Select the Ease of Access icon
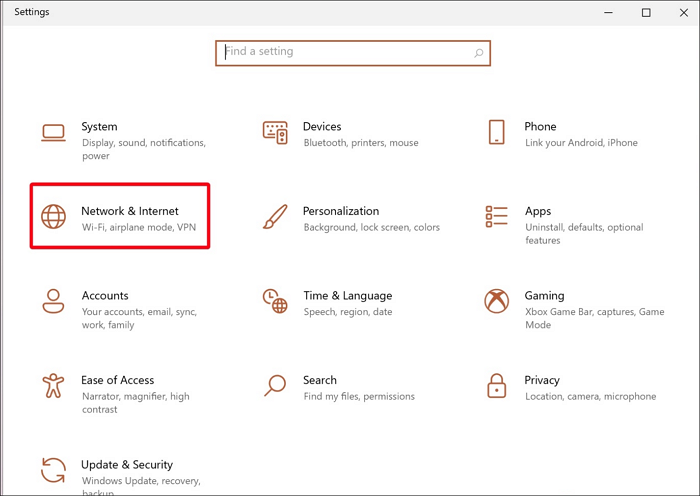The image size is (700, 496). pyautogui.click(x=53, y=385)
